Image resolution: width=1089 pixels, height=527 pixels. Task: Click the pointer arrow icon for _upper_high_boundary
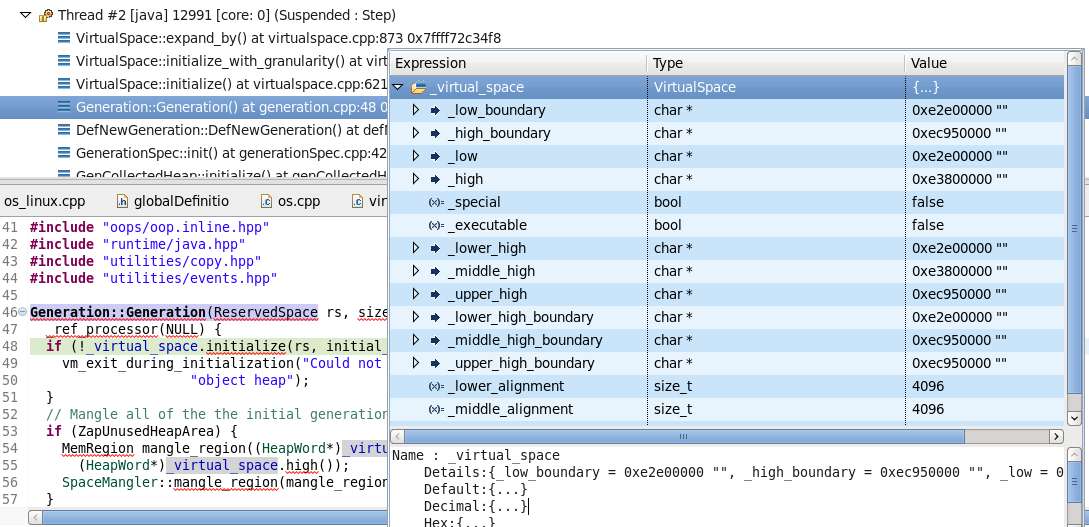[435, 362]
